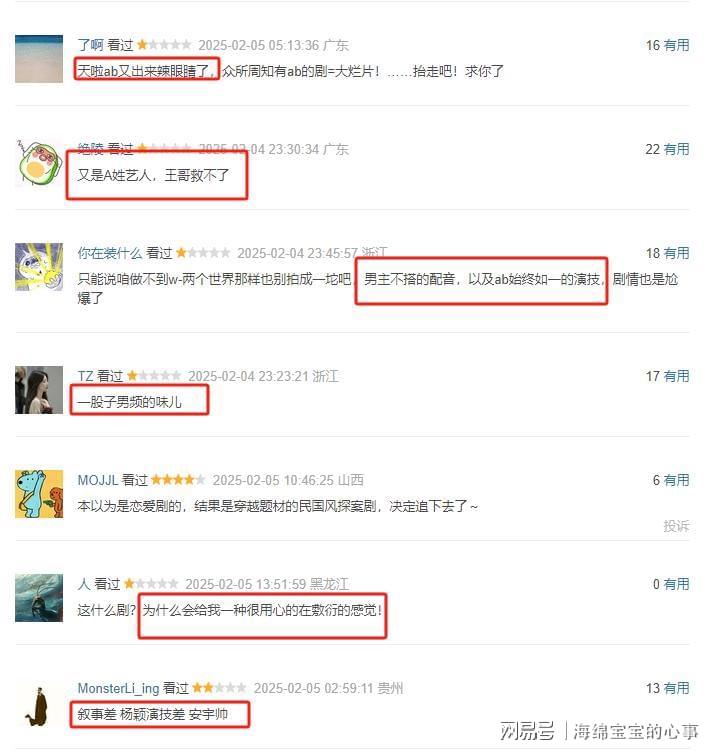Visit username link MonsterLi_ing

coord(118,688)
